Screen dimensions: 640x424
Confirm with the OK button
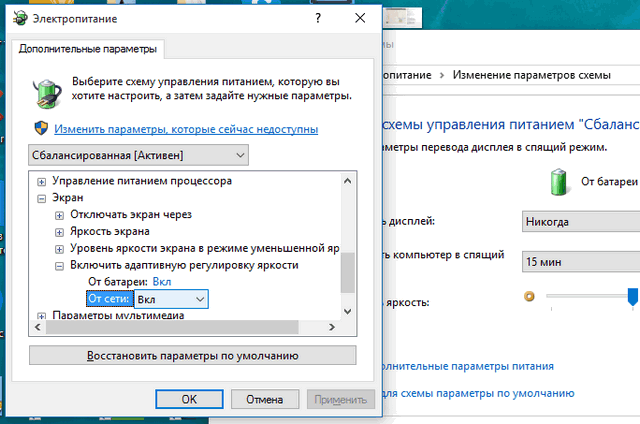tap(189, 399)
